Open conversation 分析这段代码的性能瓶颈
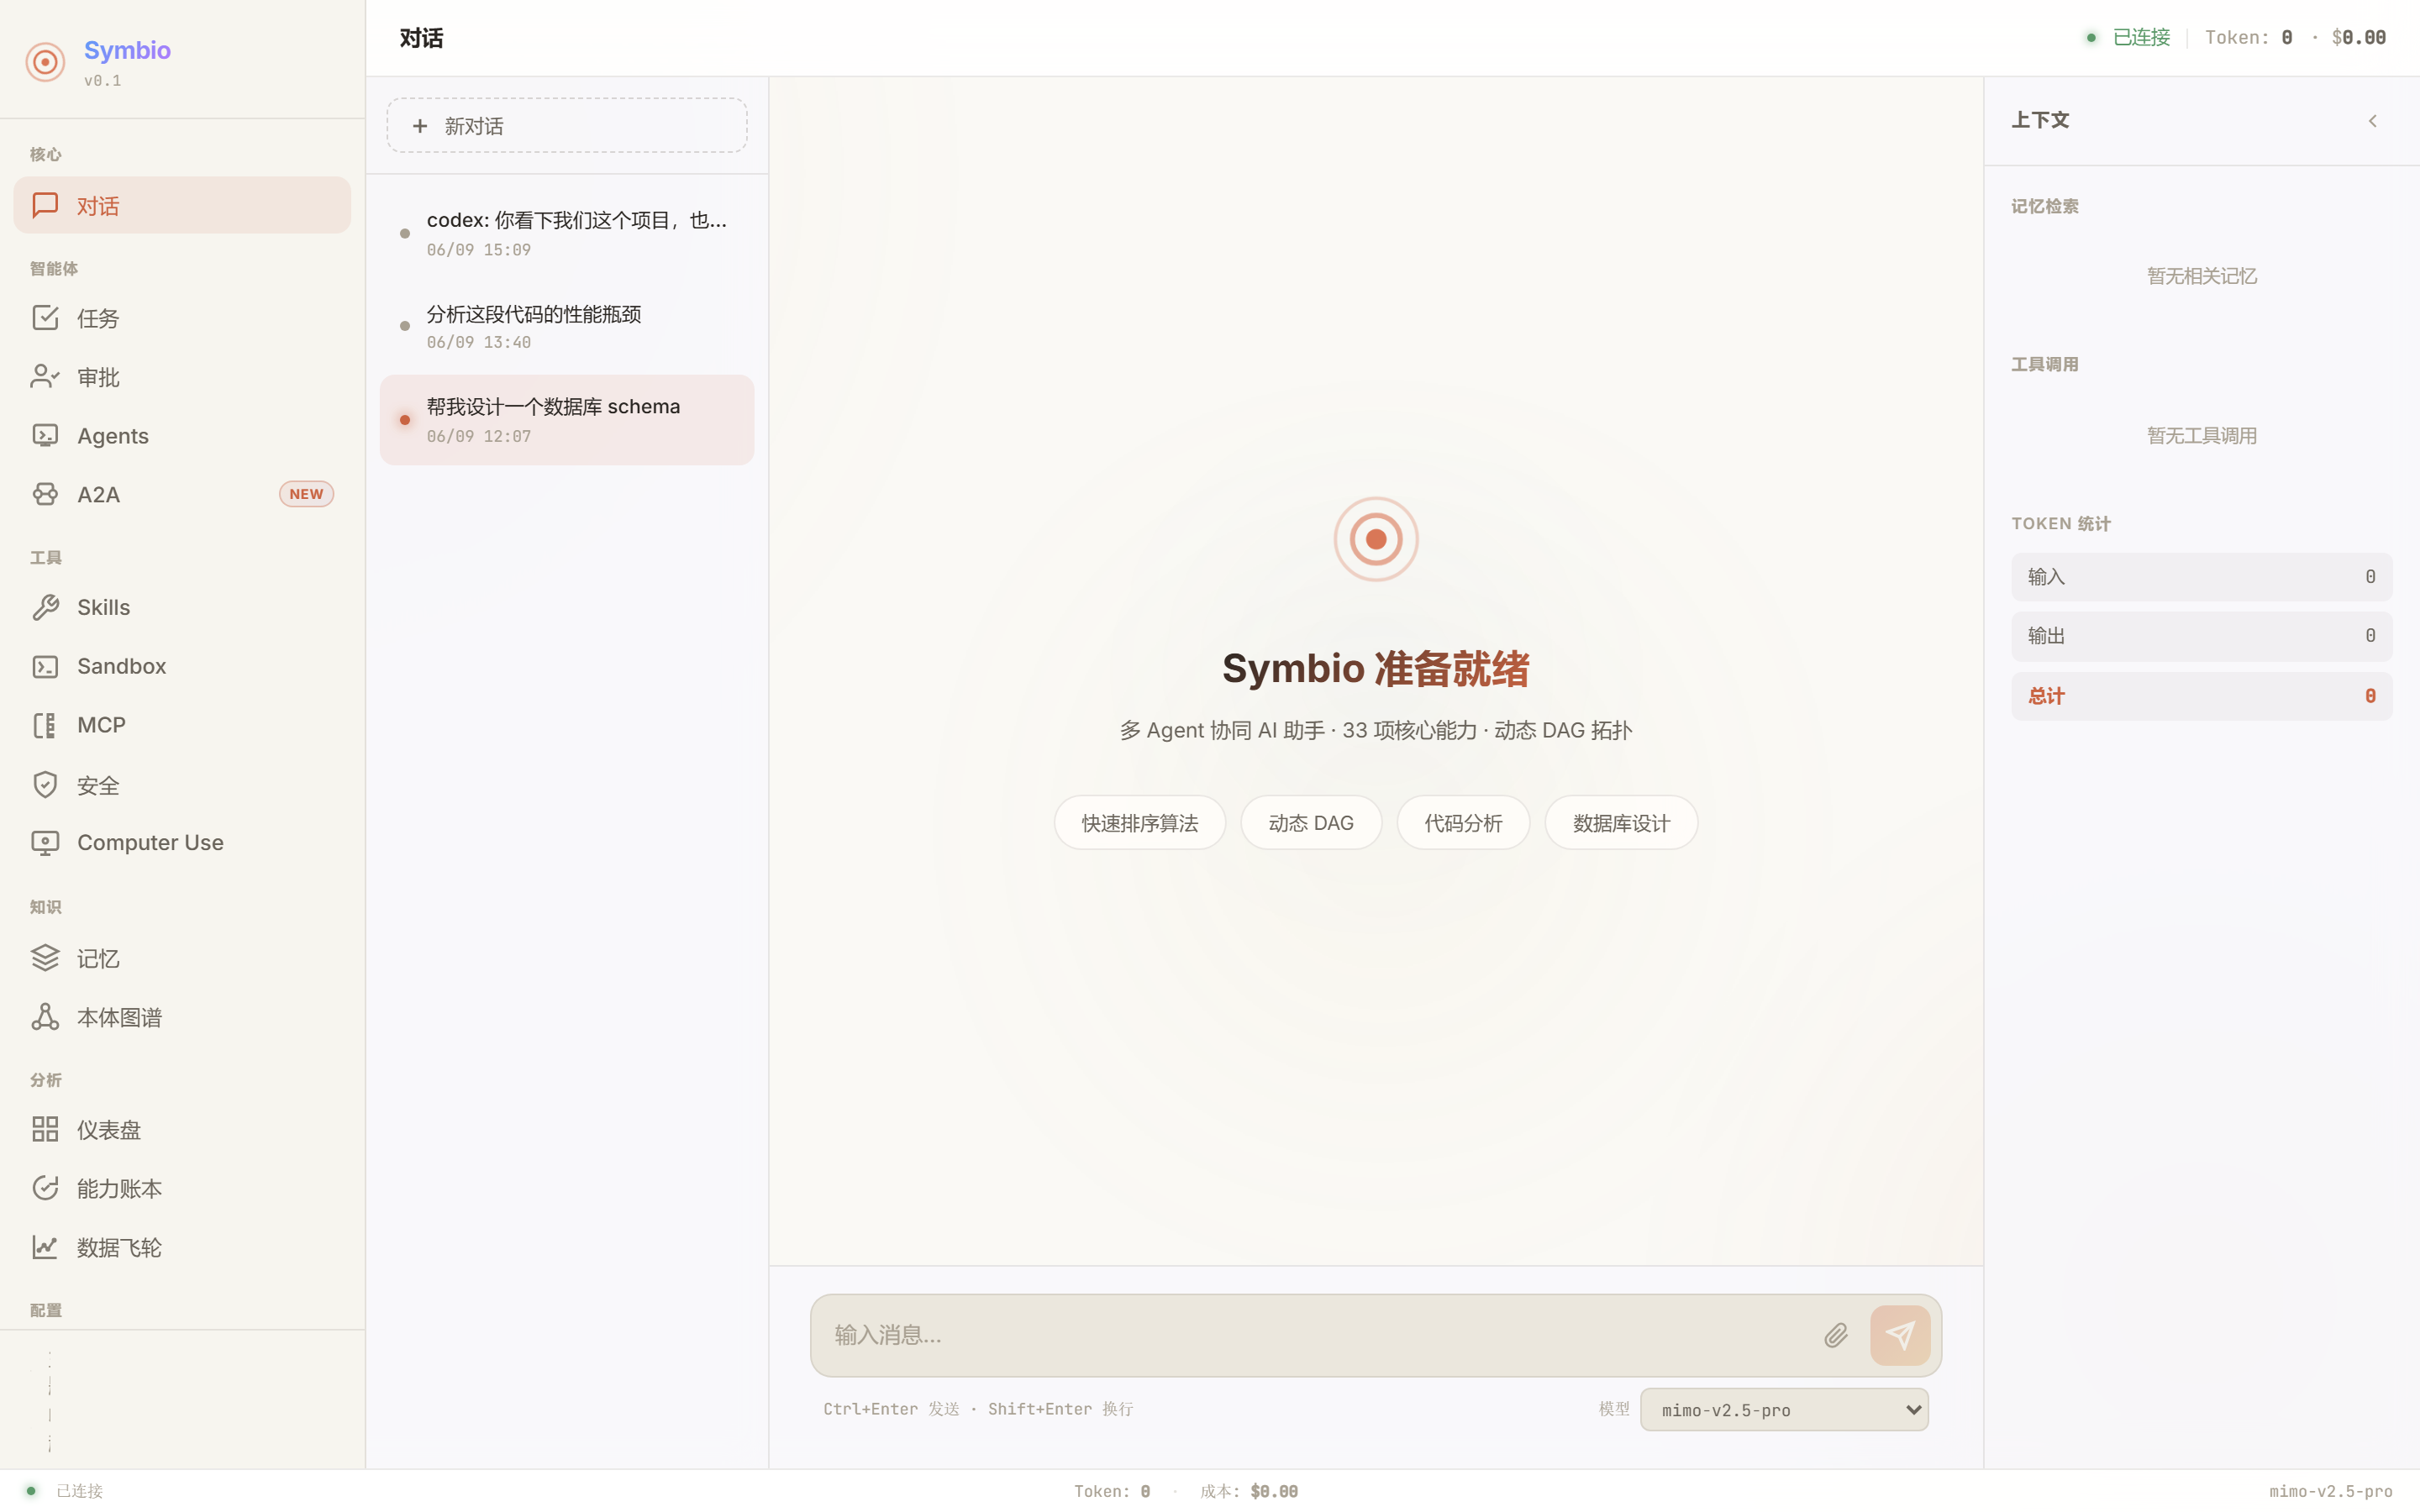 [x=567, y=326]
